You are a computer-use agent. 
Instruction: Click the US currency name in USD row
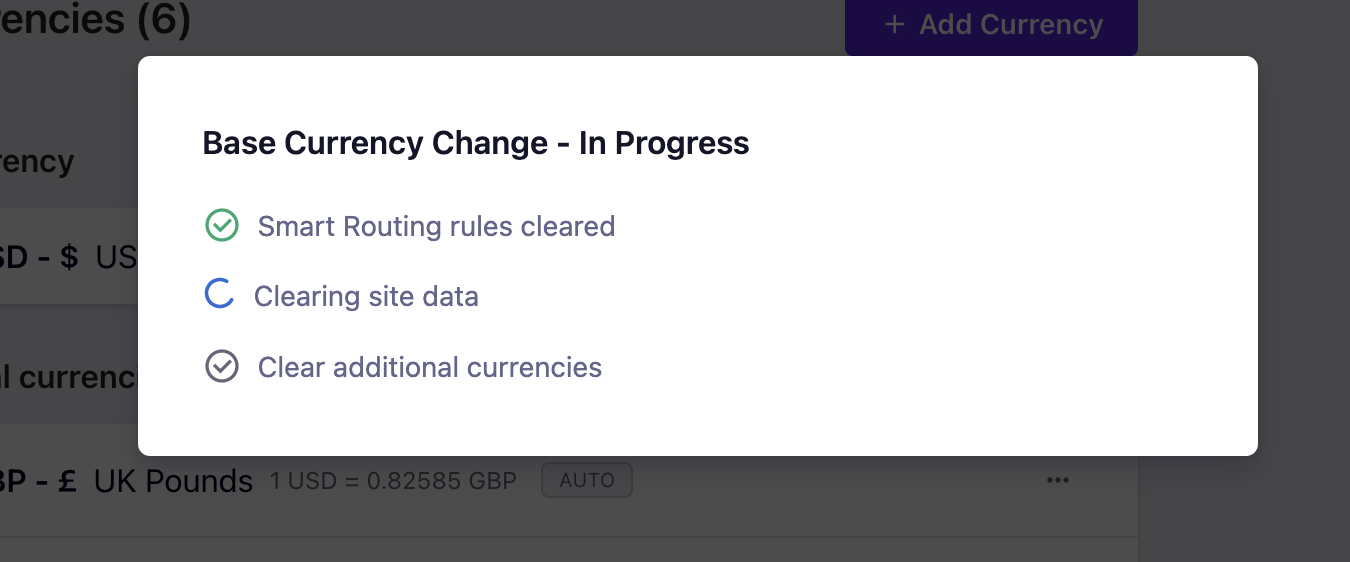(116, 257)
